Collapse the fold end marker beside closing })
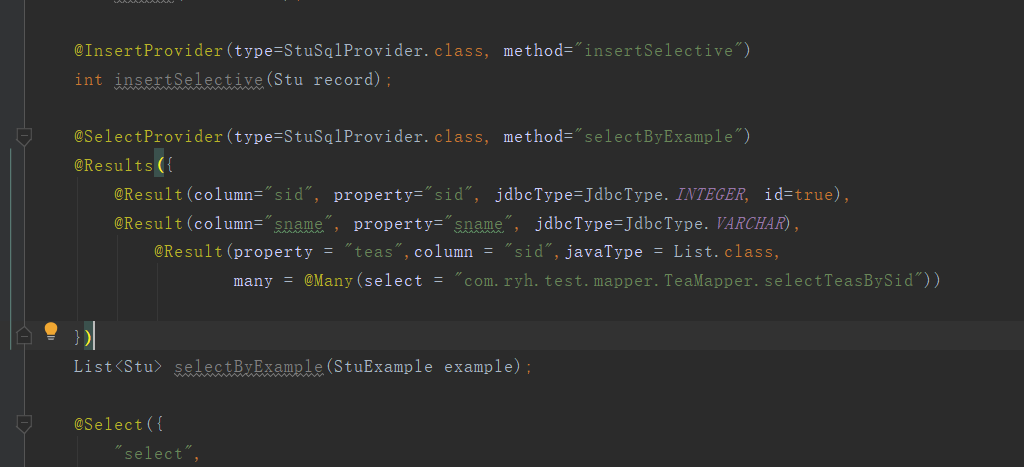This screenshot has width=1024, height=467. [x=24, y=336]
